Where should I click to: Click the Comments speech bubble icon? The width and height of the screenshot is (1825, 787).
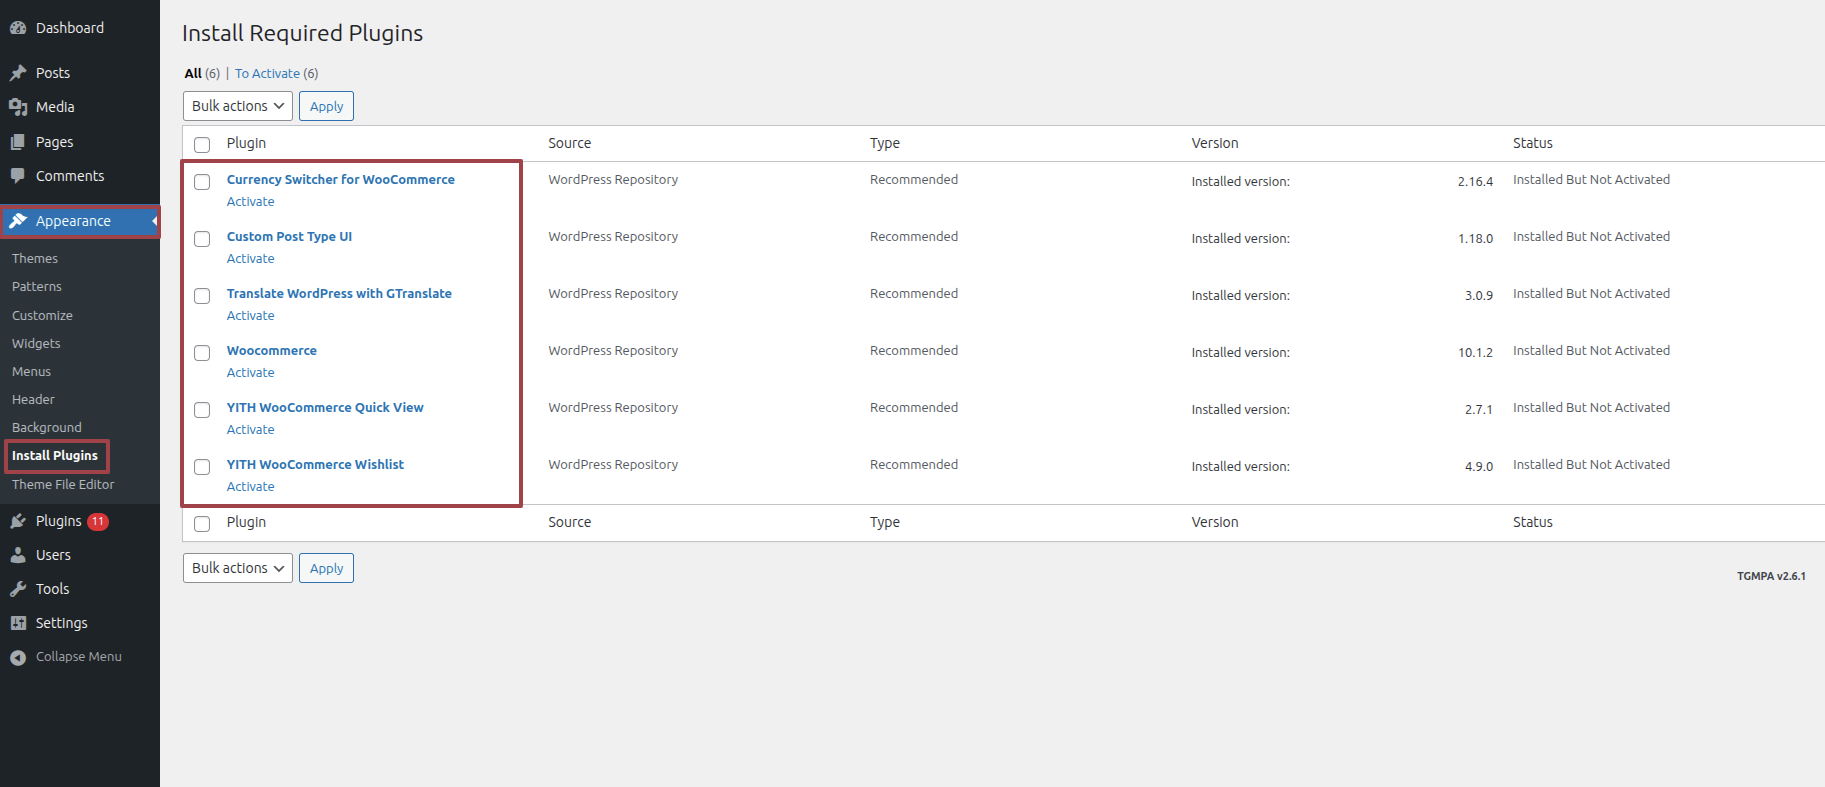click(x=18, y=176)
